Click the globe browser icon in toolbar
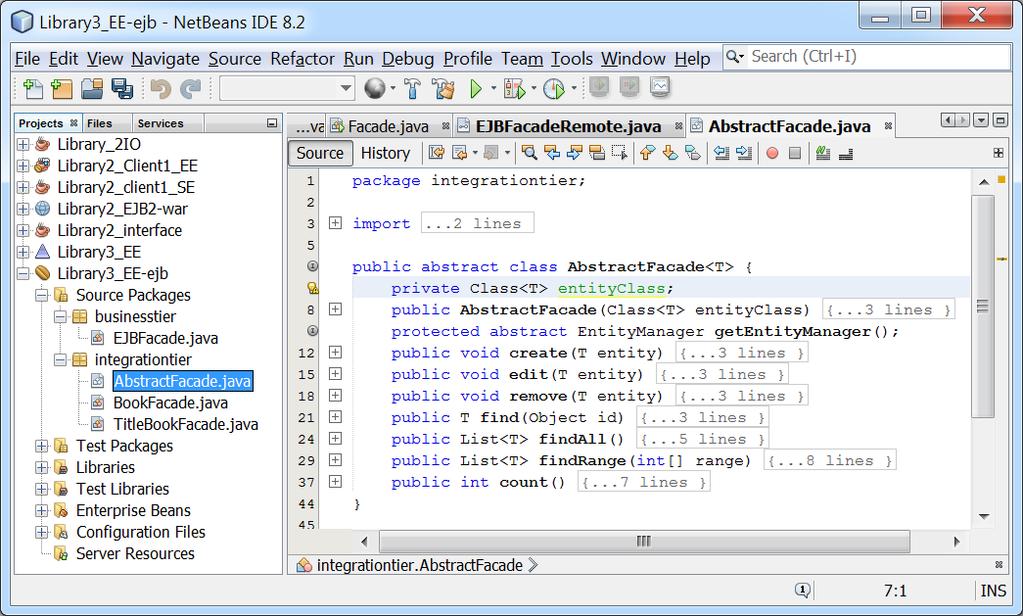 click(x=374, y=88)
